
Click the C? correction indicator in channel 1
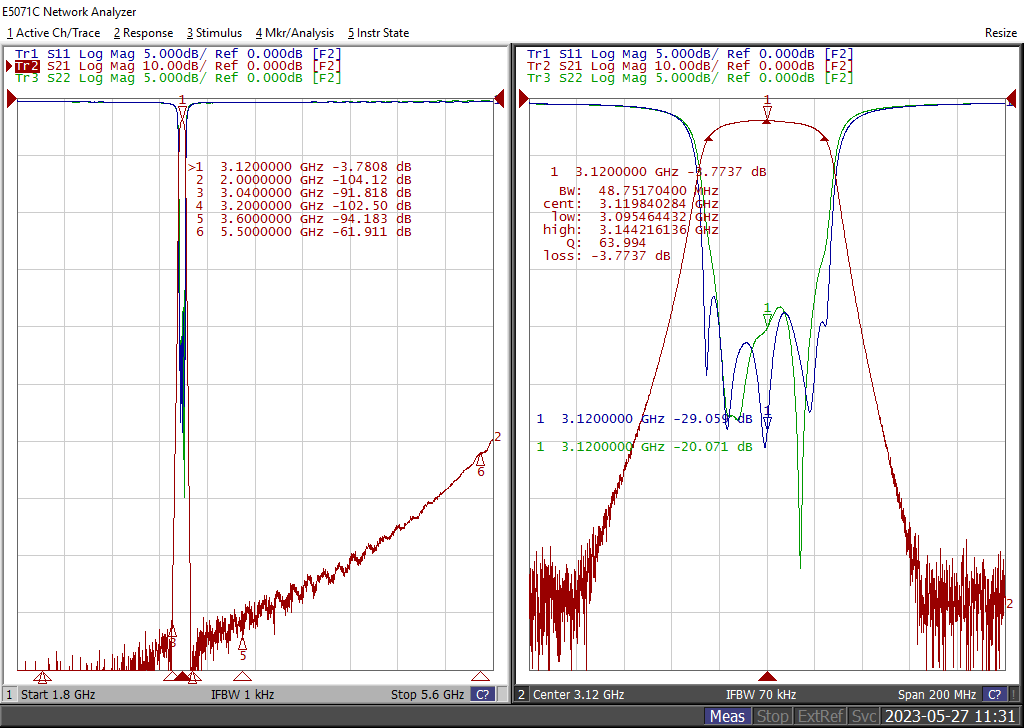click(x=482, y=694)
